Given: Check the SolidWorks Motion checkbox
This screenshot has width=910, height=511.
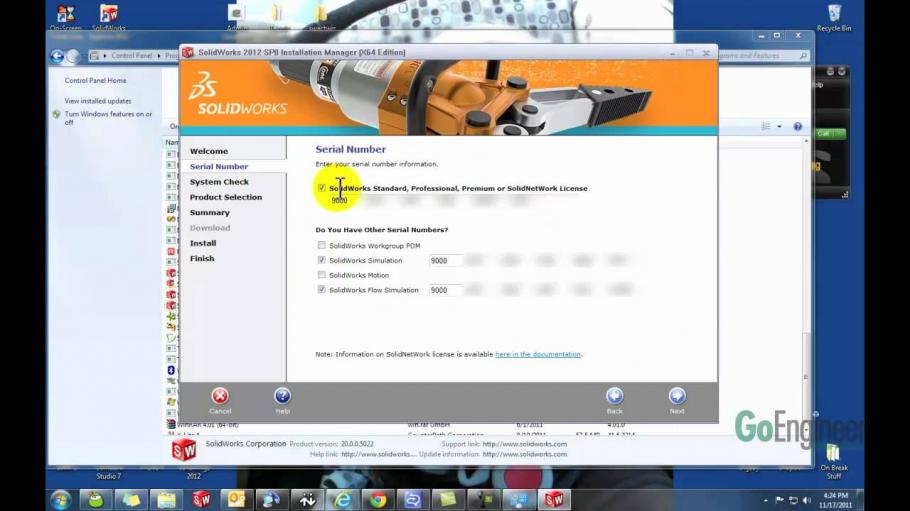Looking at the screenshot, I should (x=322, y=275).
